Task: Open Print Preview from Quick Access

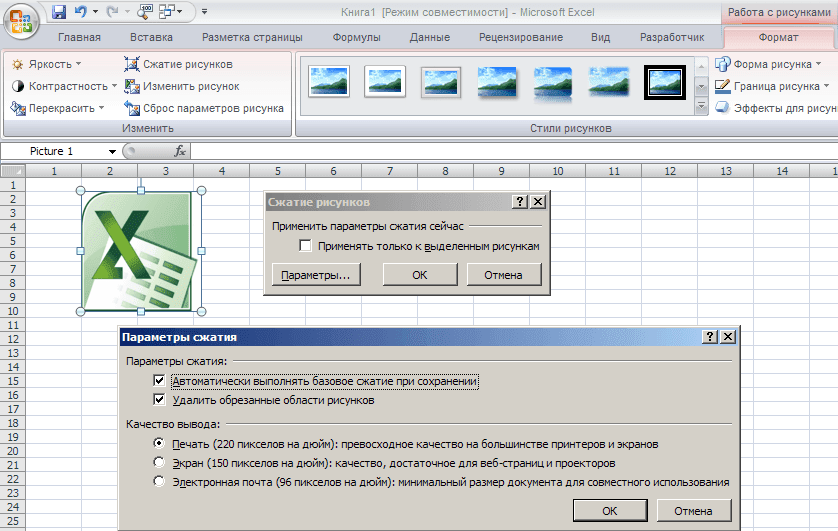Action: (145, 11)
